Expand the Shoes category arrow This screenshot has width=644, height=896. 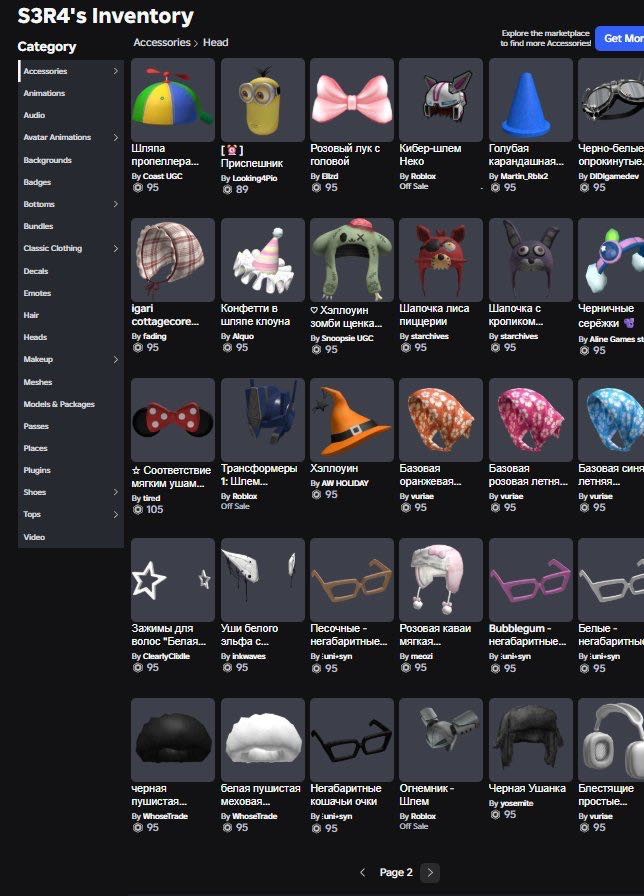(115, 492)
